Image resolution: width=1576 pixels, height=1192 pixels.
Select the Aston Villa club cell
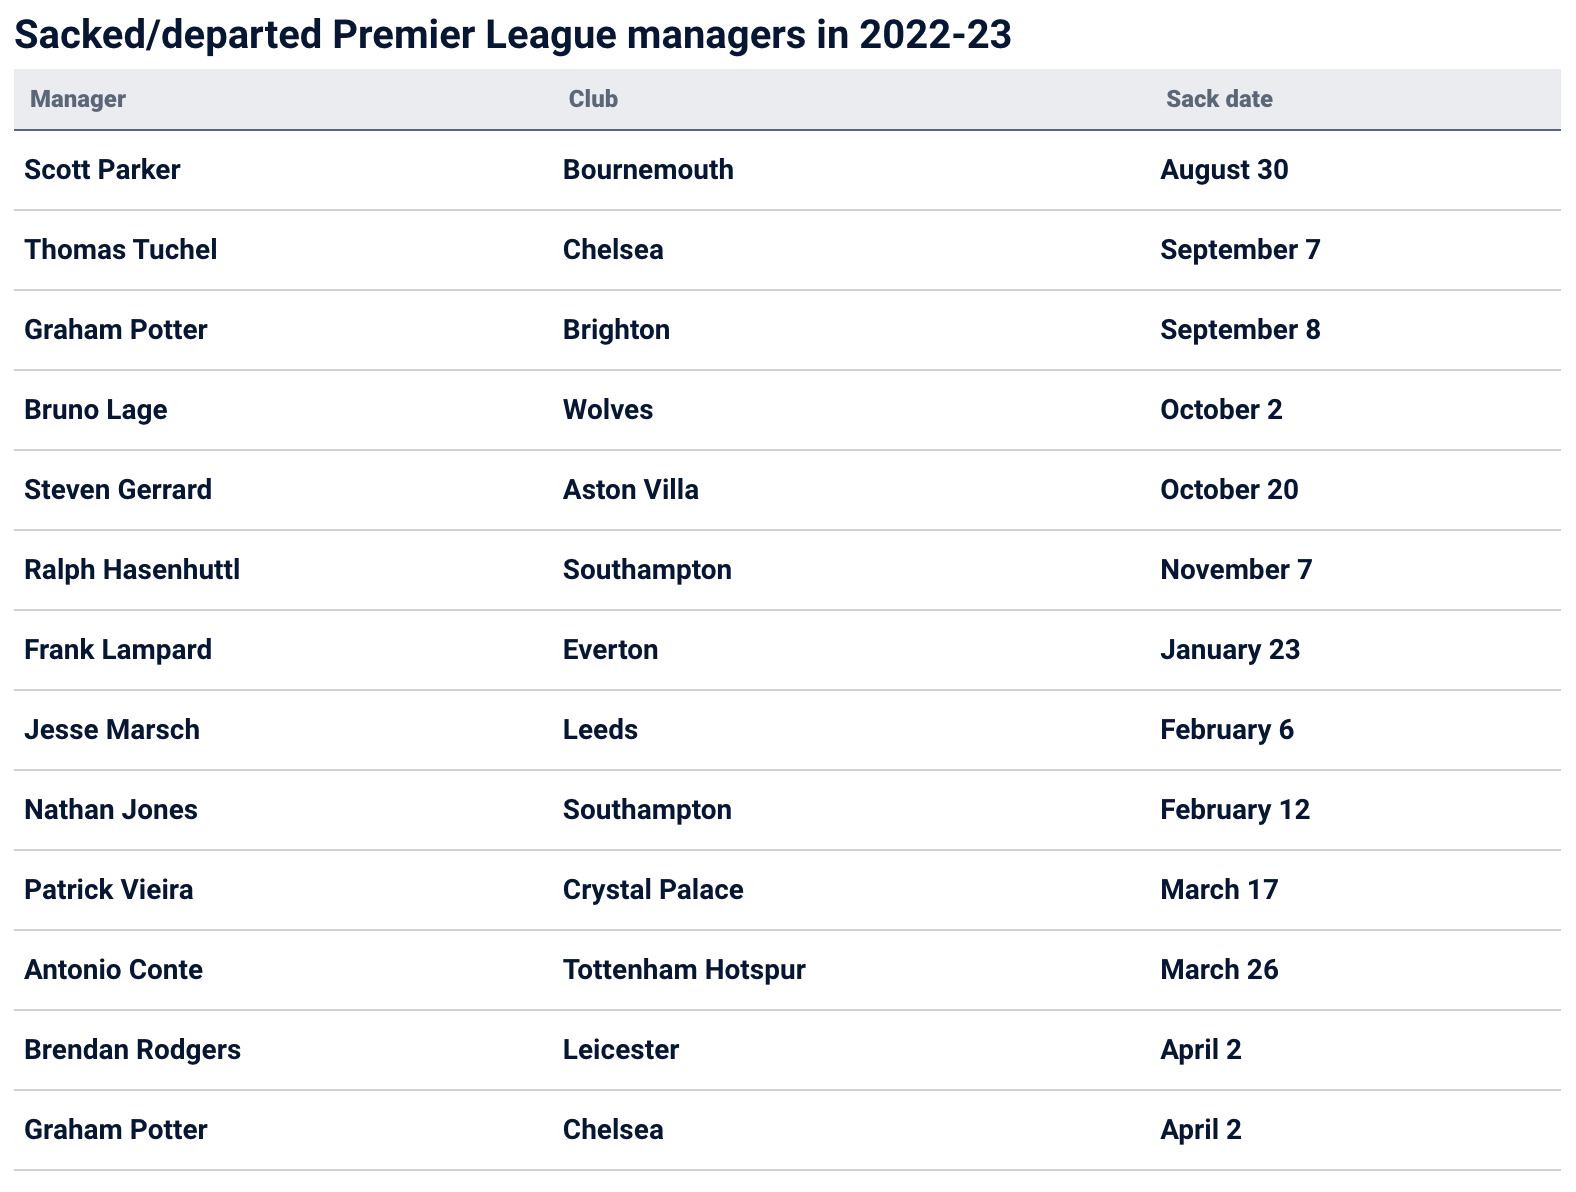pos(630,490)
